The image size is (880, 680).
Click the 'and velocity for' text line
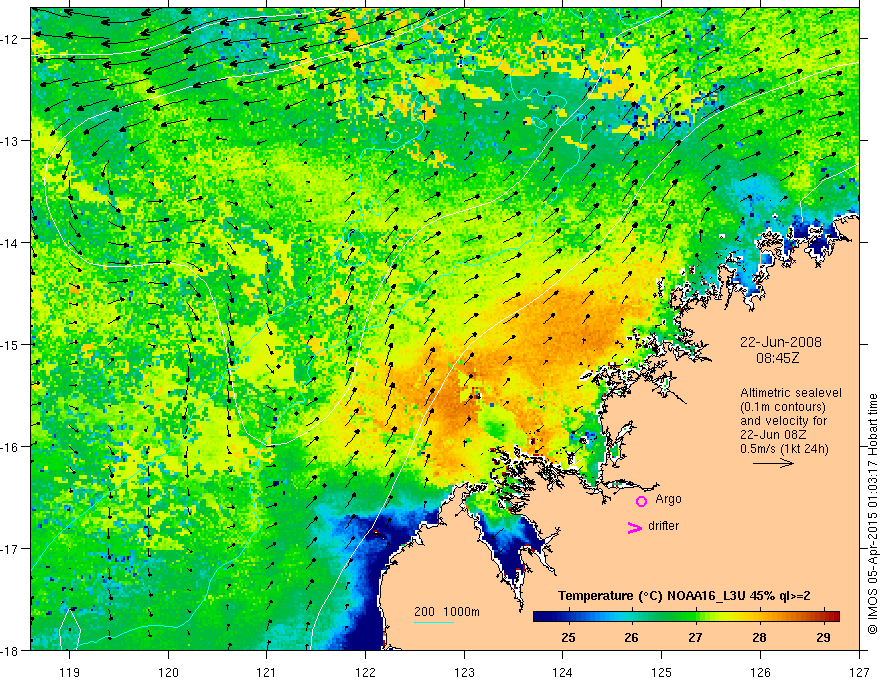click(783, 421)
